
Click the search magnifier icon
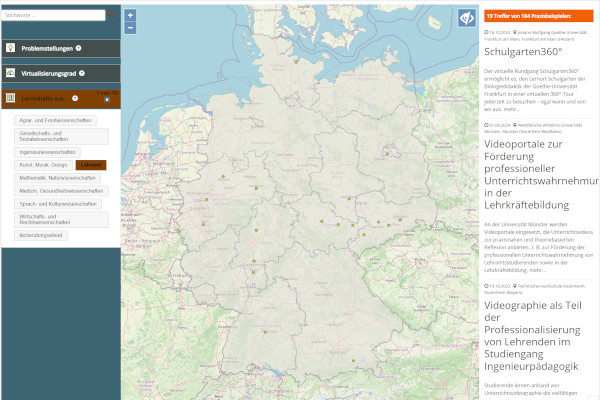112,16
